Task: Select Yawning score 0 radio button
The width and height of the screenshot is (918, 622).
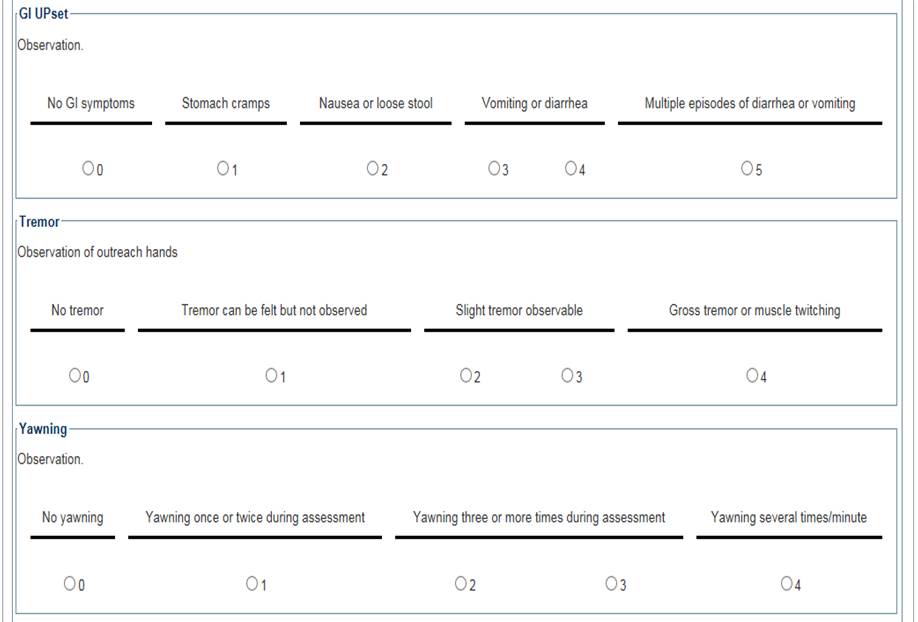Action: tap(69, 584)
